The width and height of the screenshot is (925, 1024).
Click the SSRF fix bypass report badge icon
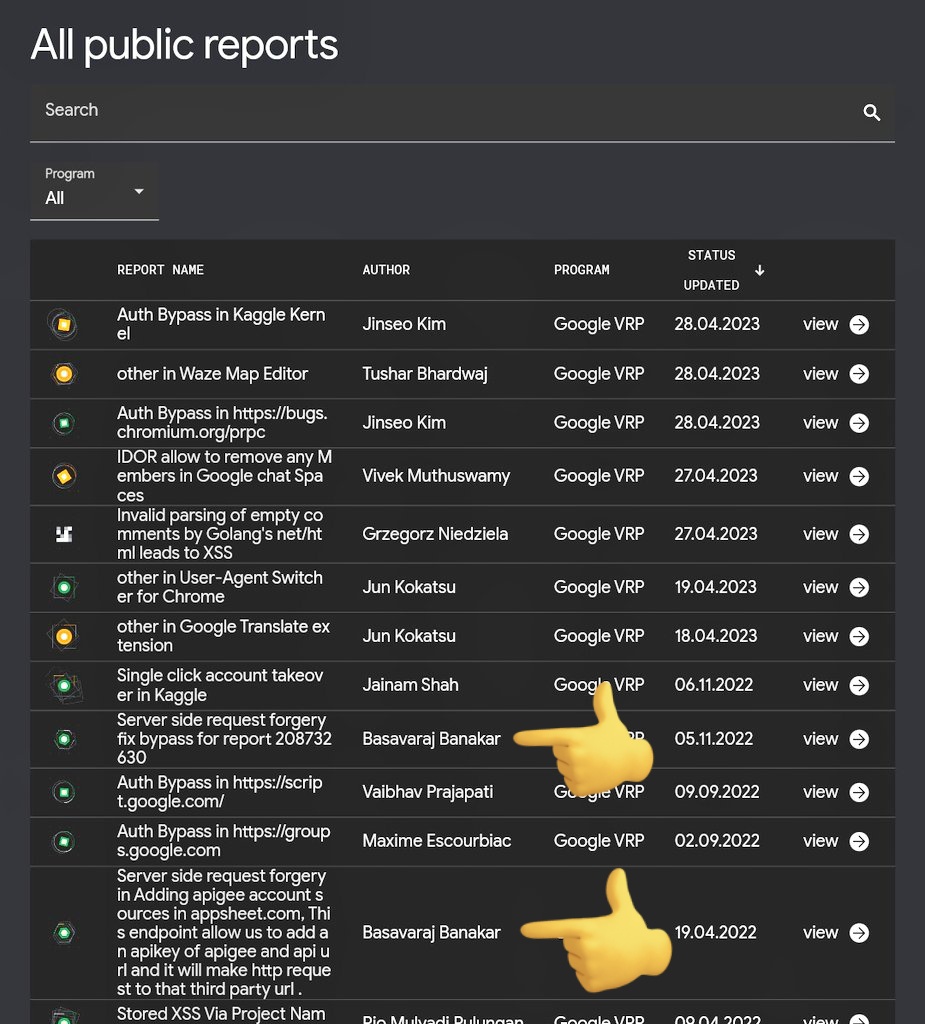pos(64,739)
